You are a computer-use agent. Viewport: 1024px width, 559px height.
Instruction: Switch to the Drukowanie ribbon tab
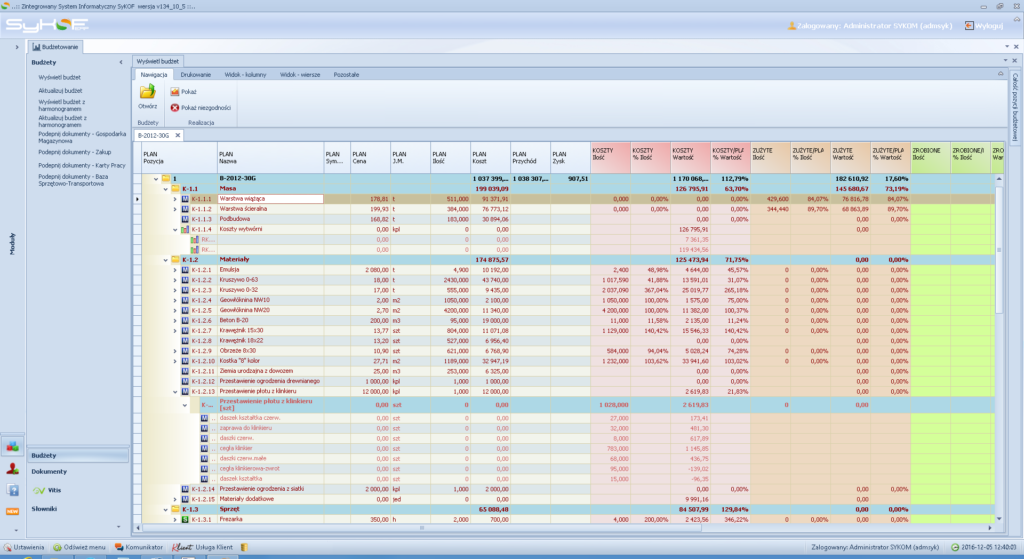pyautogui.click(x=196, y=74)
